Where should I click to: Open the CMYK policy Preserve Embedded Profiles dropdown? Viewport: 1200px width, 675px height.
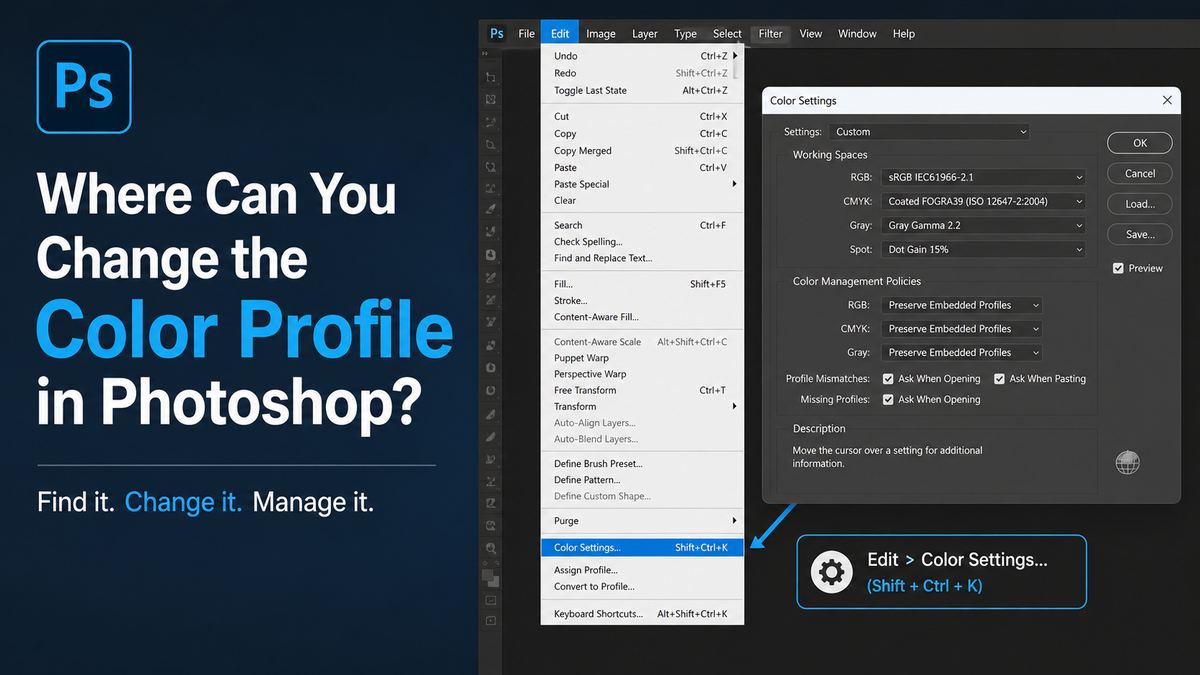962,329
